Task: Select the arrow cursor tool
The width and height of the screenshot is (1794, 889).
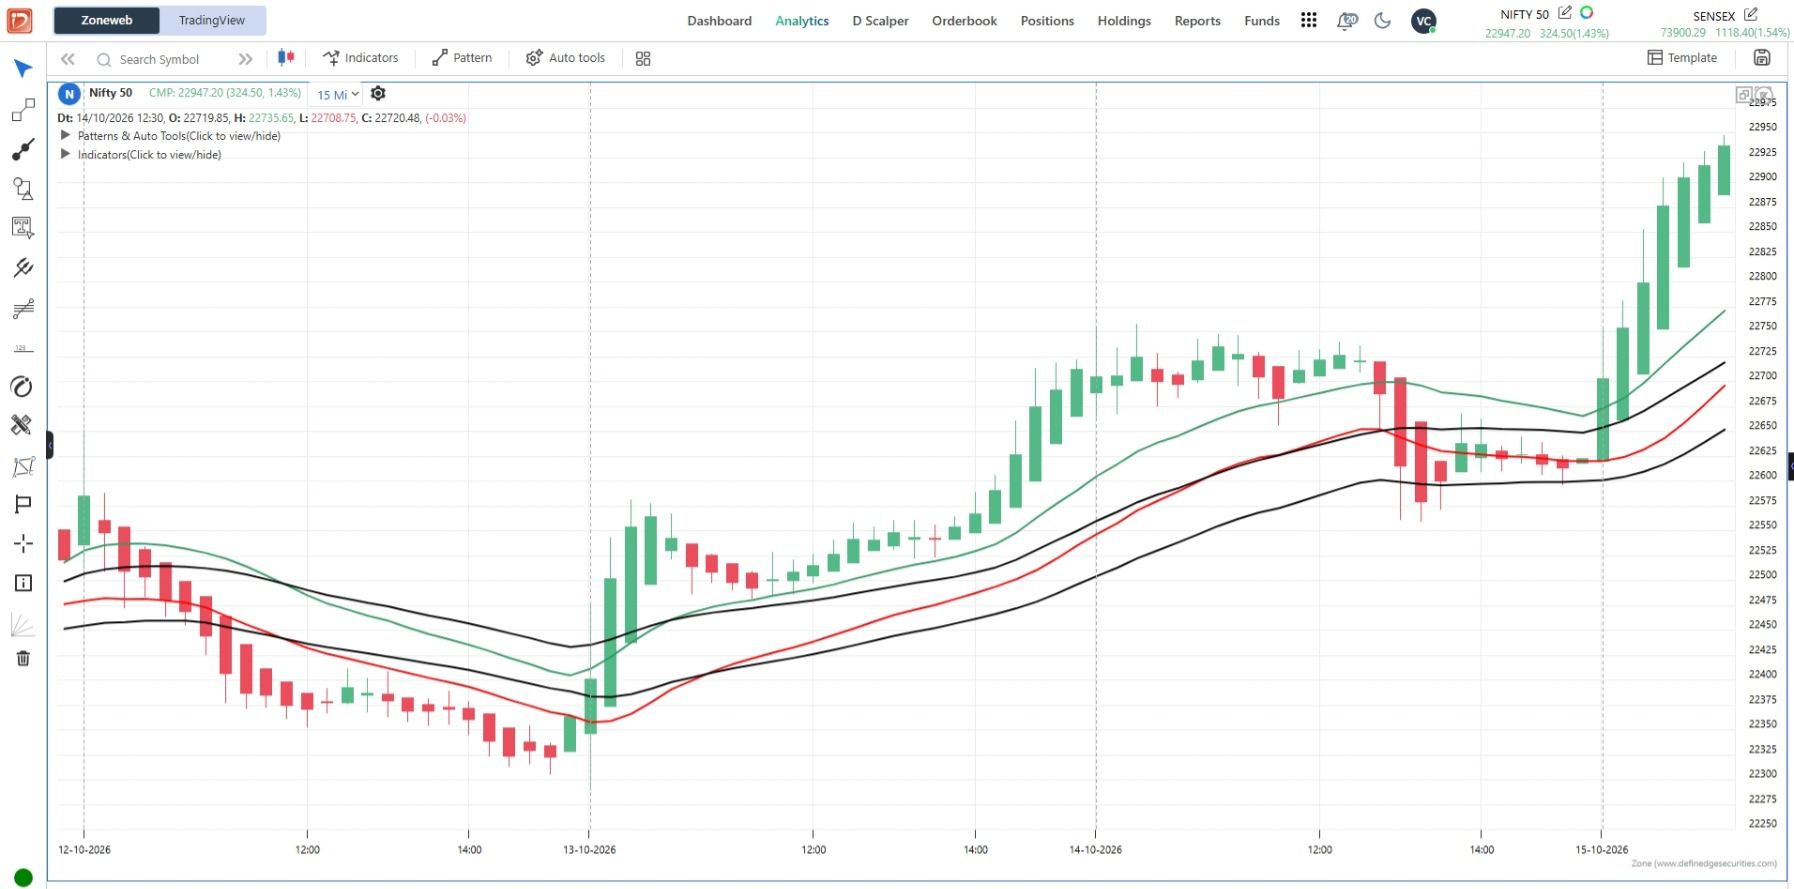Action: coord(23,68)
